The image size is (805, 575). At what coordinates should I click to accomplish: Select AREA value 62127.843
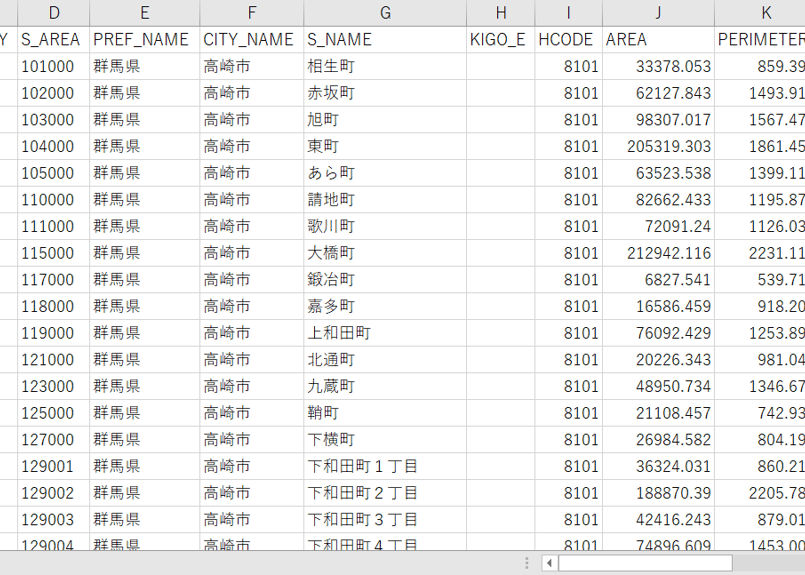[x=658, y=93]
